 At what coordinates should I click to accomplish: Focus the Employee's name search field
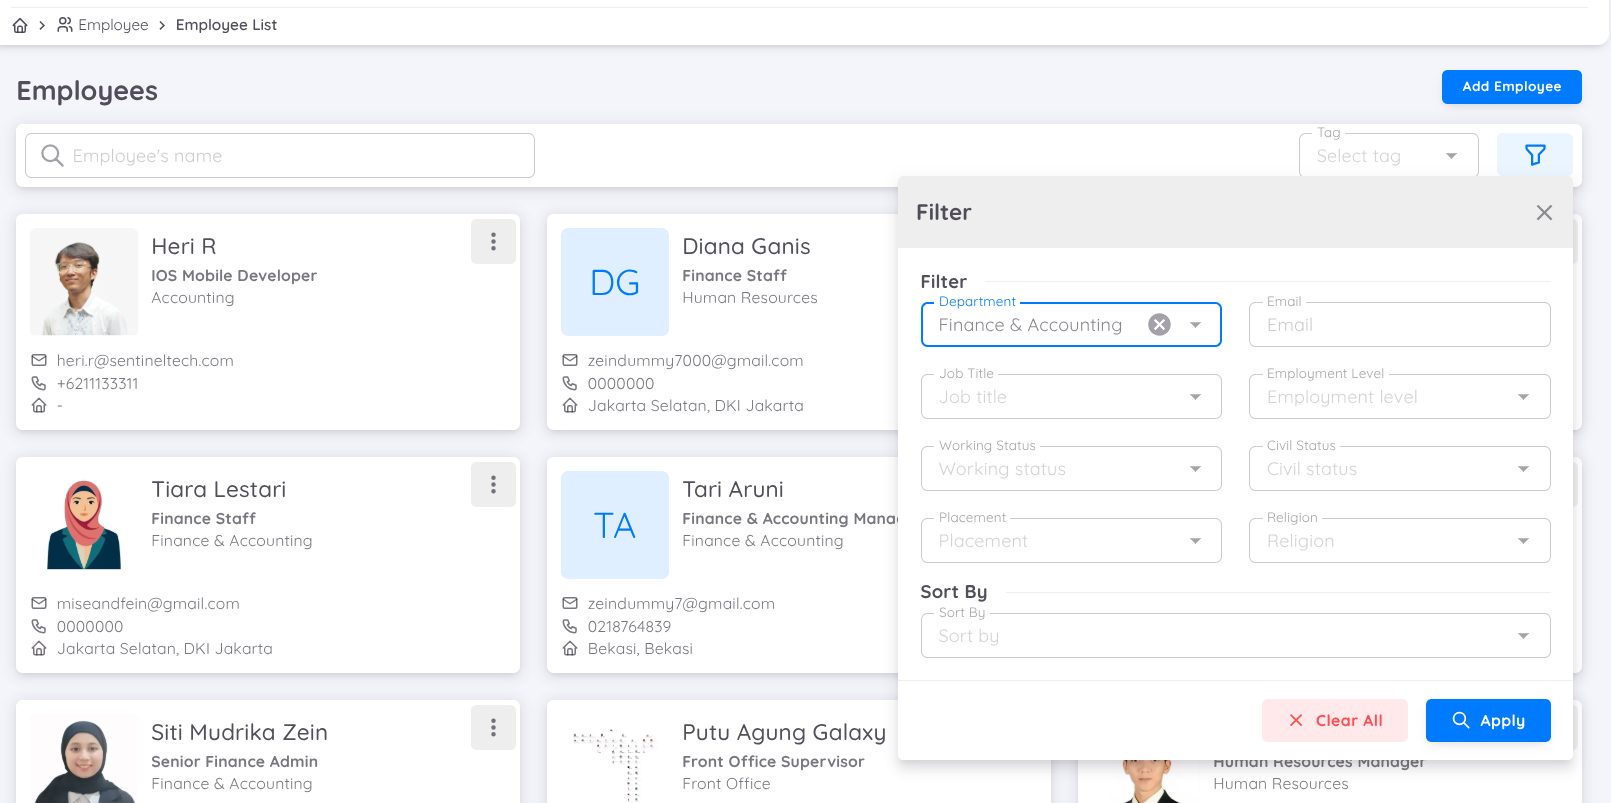pos(280,156)
